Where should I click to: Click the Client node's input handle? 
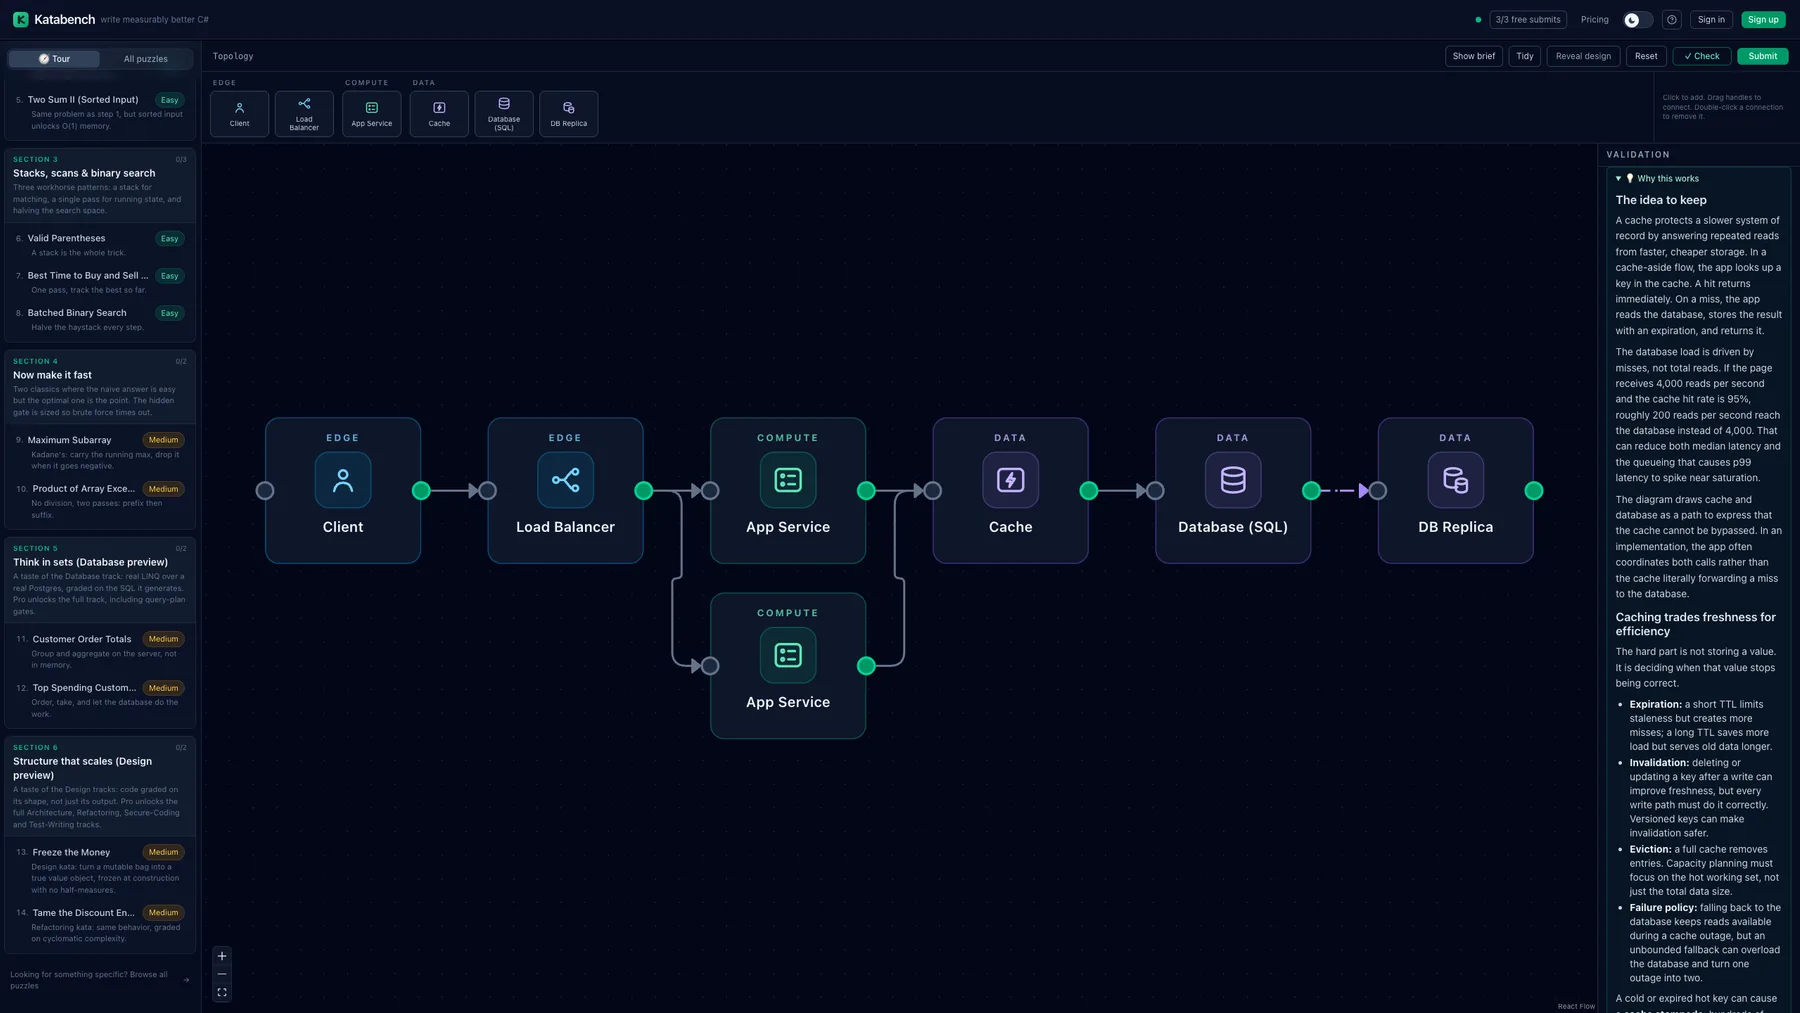tap(265, 490)
